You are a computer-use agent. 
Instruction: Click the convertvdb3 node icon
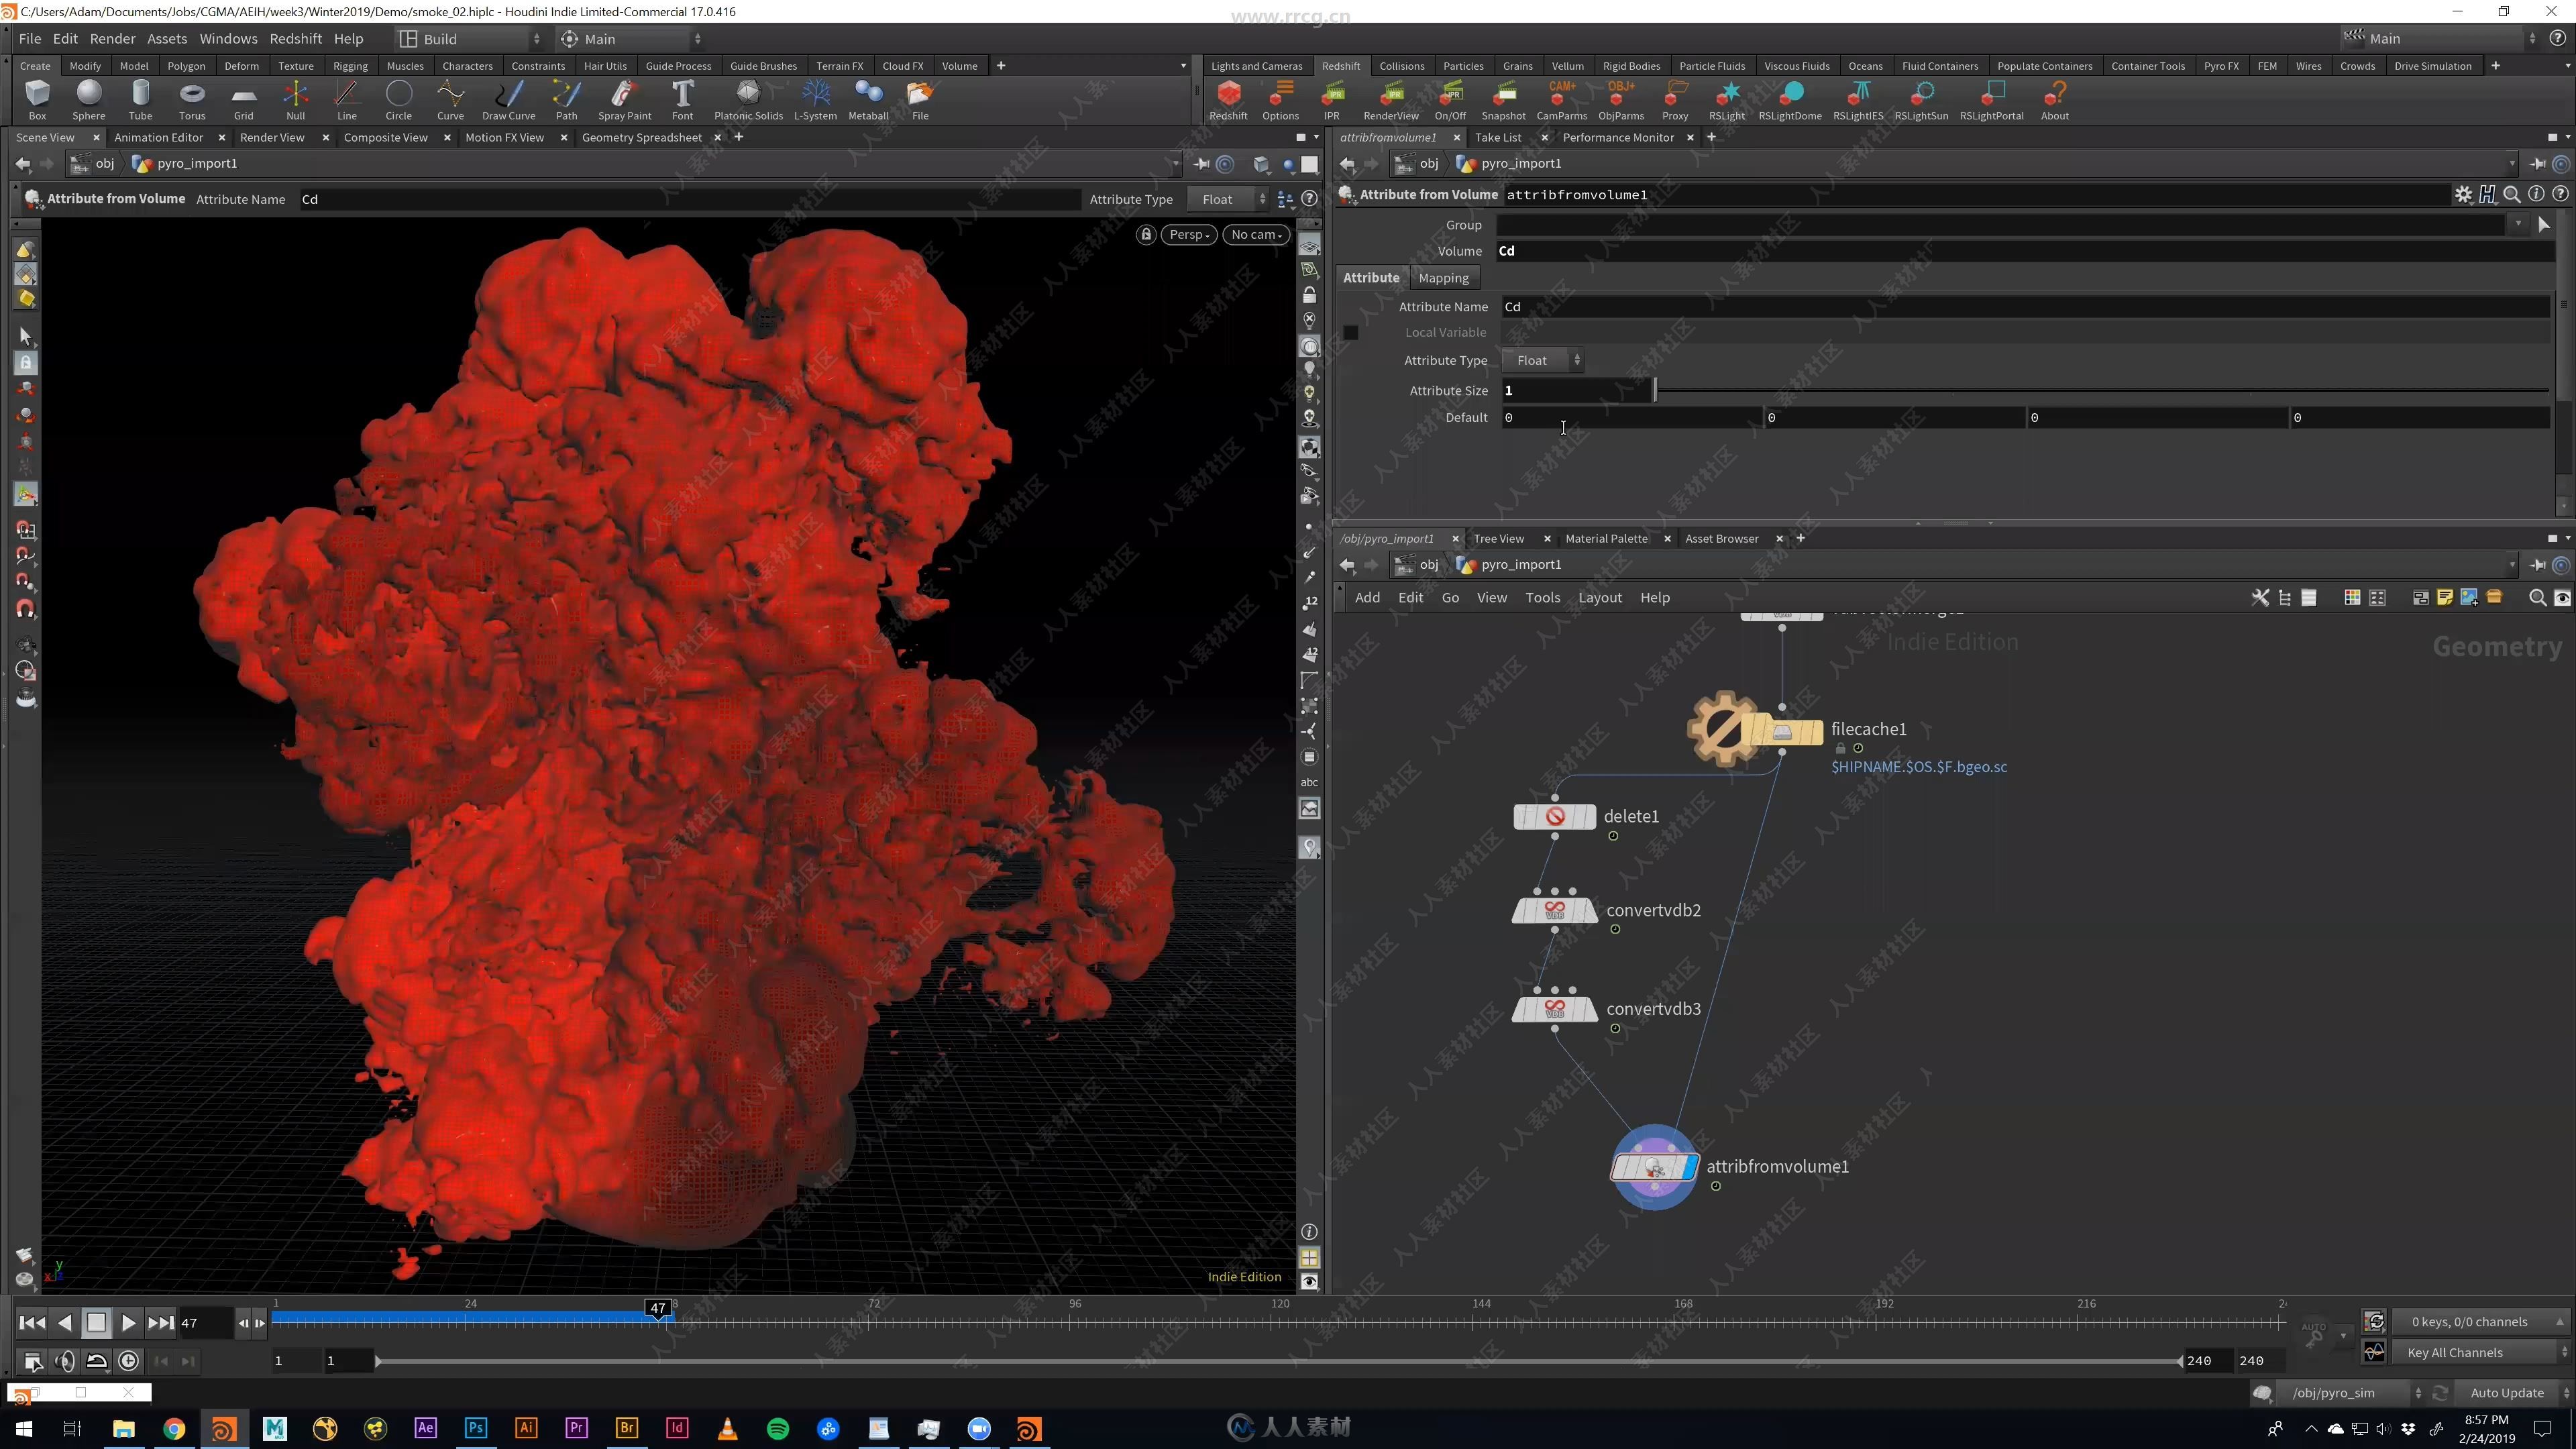1555,1008
